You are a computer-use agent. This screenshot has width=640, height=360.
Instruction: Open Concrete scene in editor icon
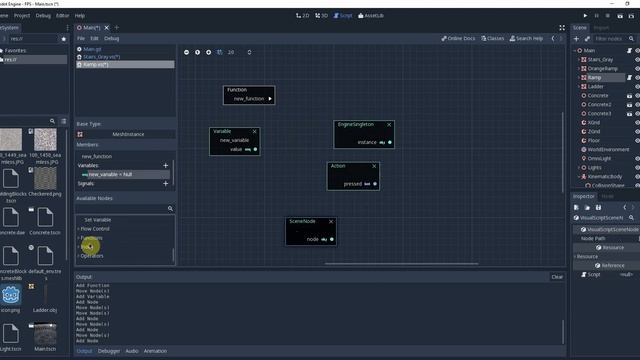click(x=629, y=96)
